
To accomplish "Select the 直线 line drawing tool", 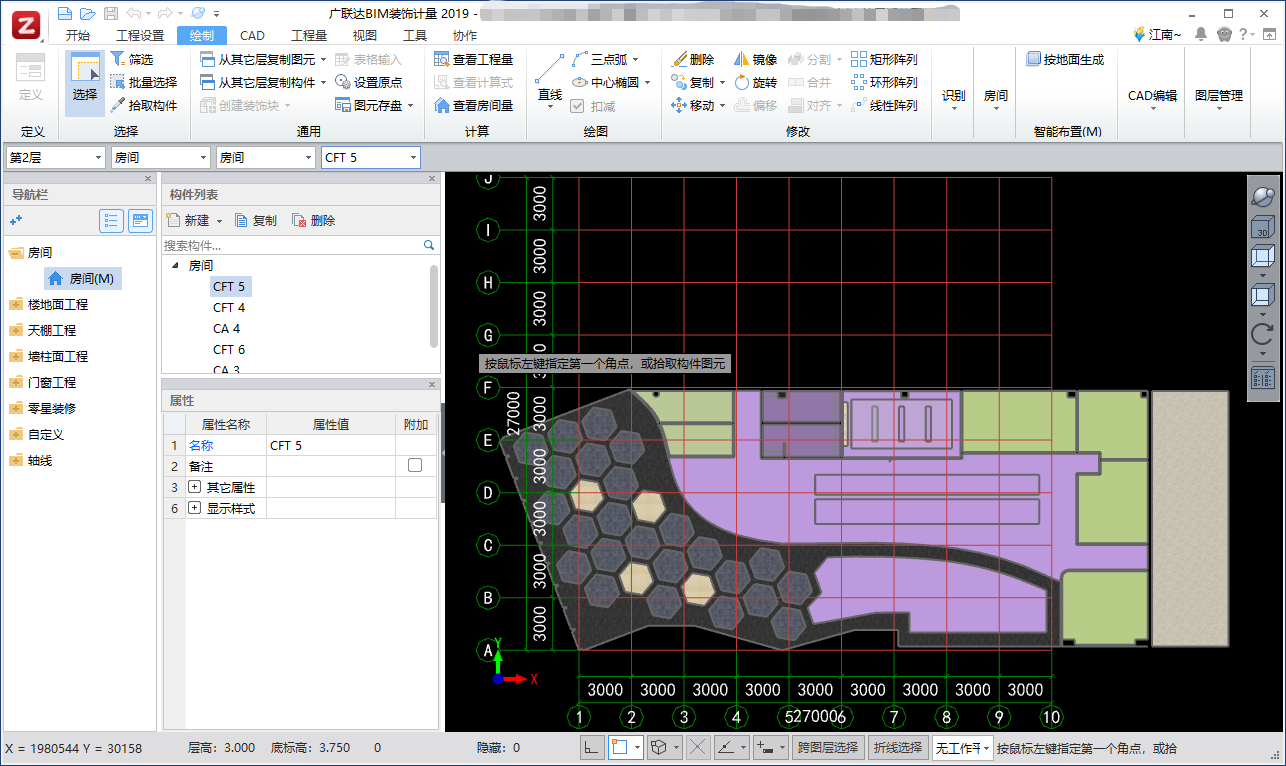I will pos(549,82).
